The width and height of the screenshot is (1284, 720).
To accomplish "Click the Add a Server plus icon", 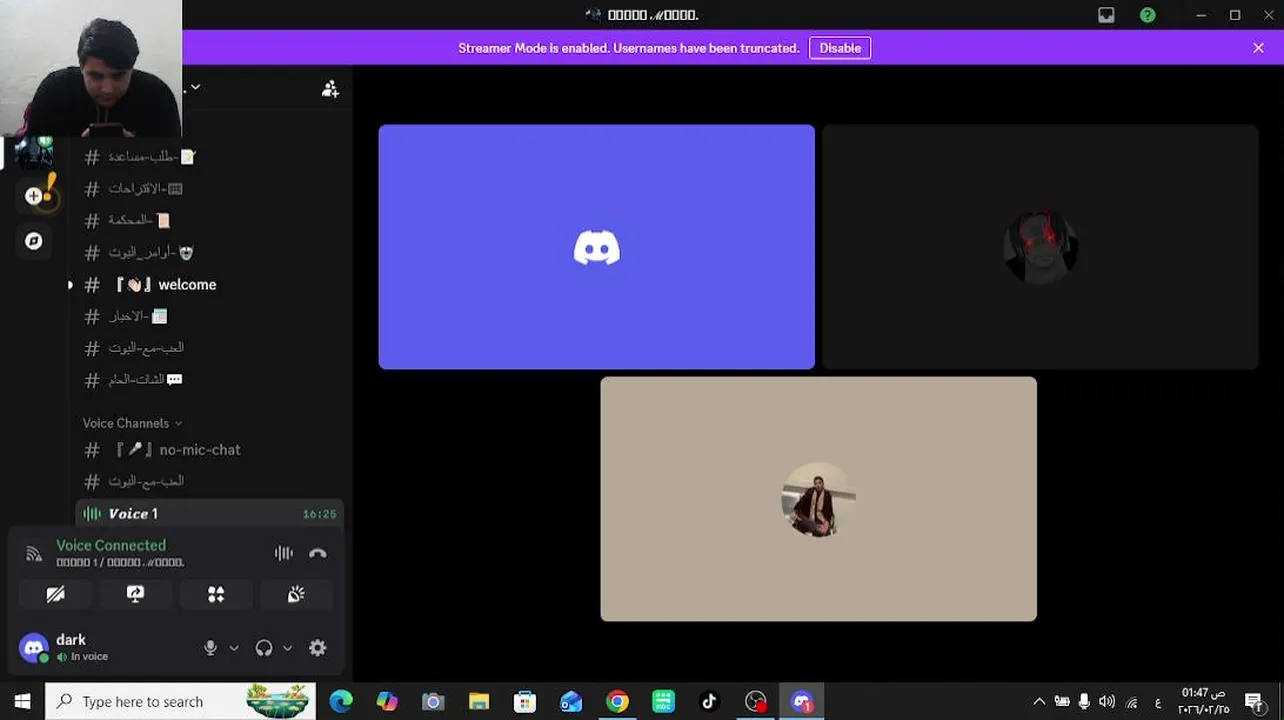I will pyautogui.click(x=34, y=196).
